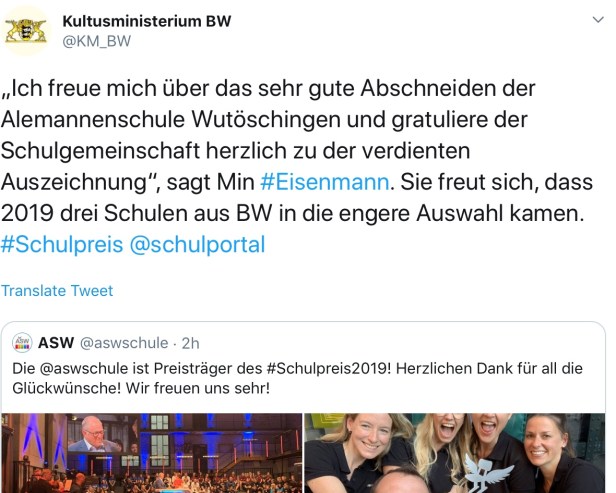This screenshot has width=616, height=493.
Task: Open the smiling group selfie photo
Action: tap(455, 453)
